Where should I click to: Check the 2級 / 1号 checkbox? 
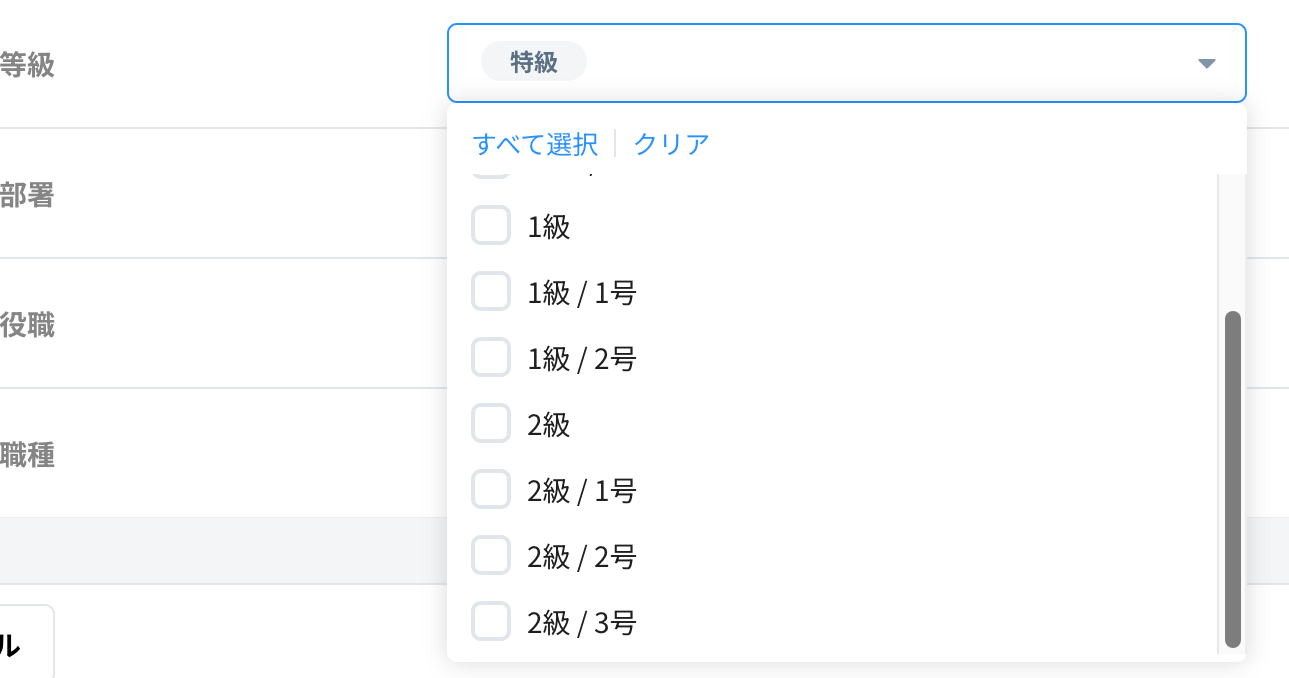click(491, 490)
